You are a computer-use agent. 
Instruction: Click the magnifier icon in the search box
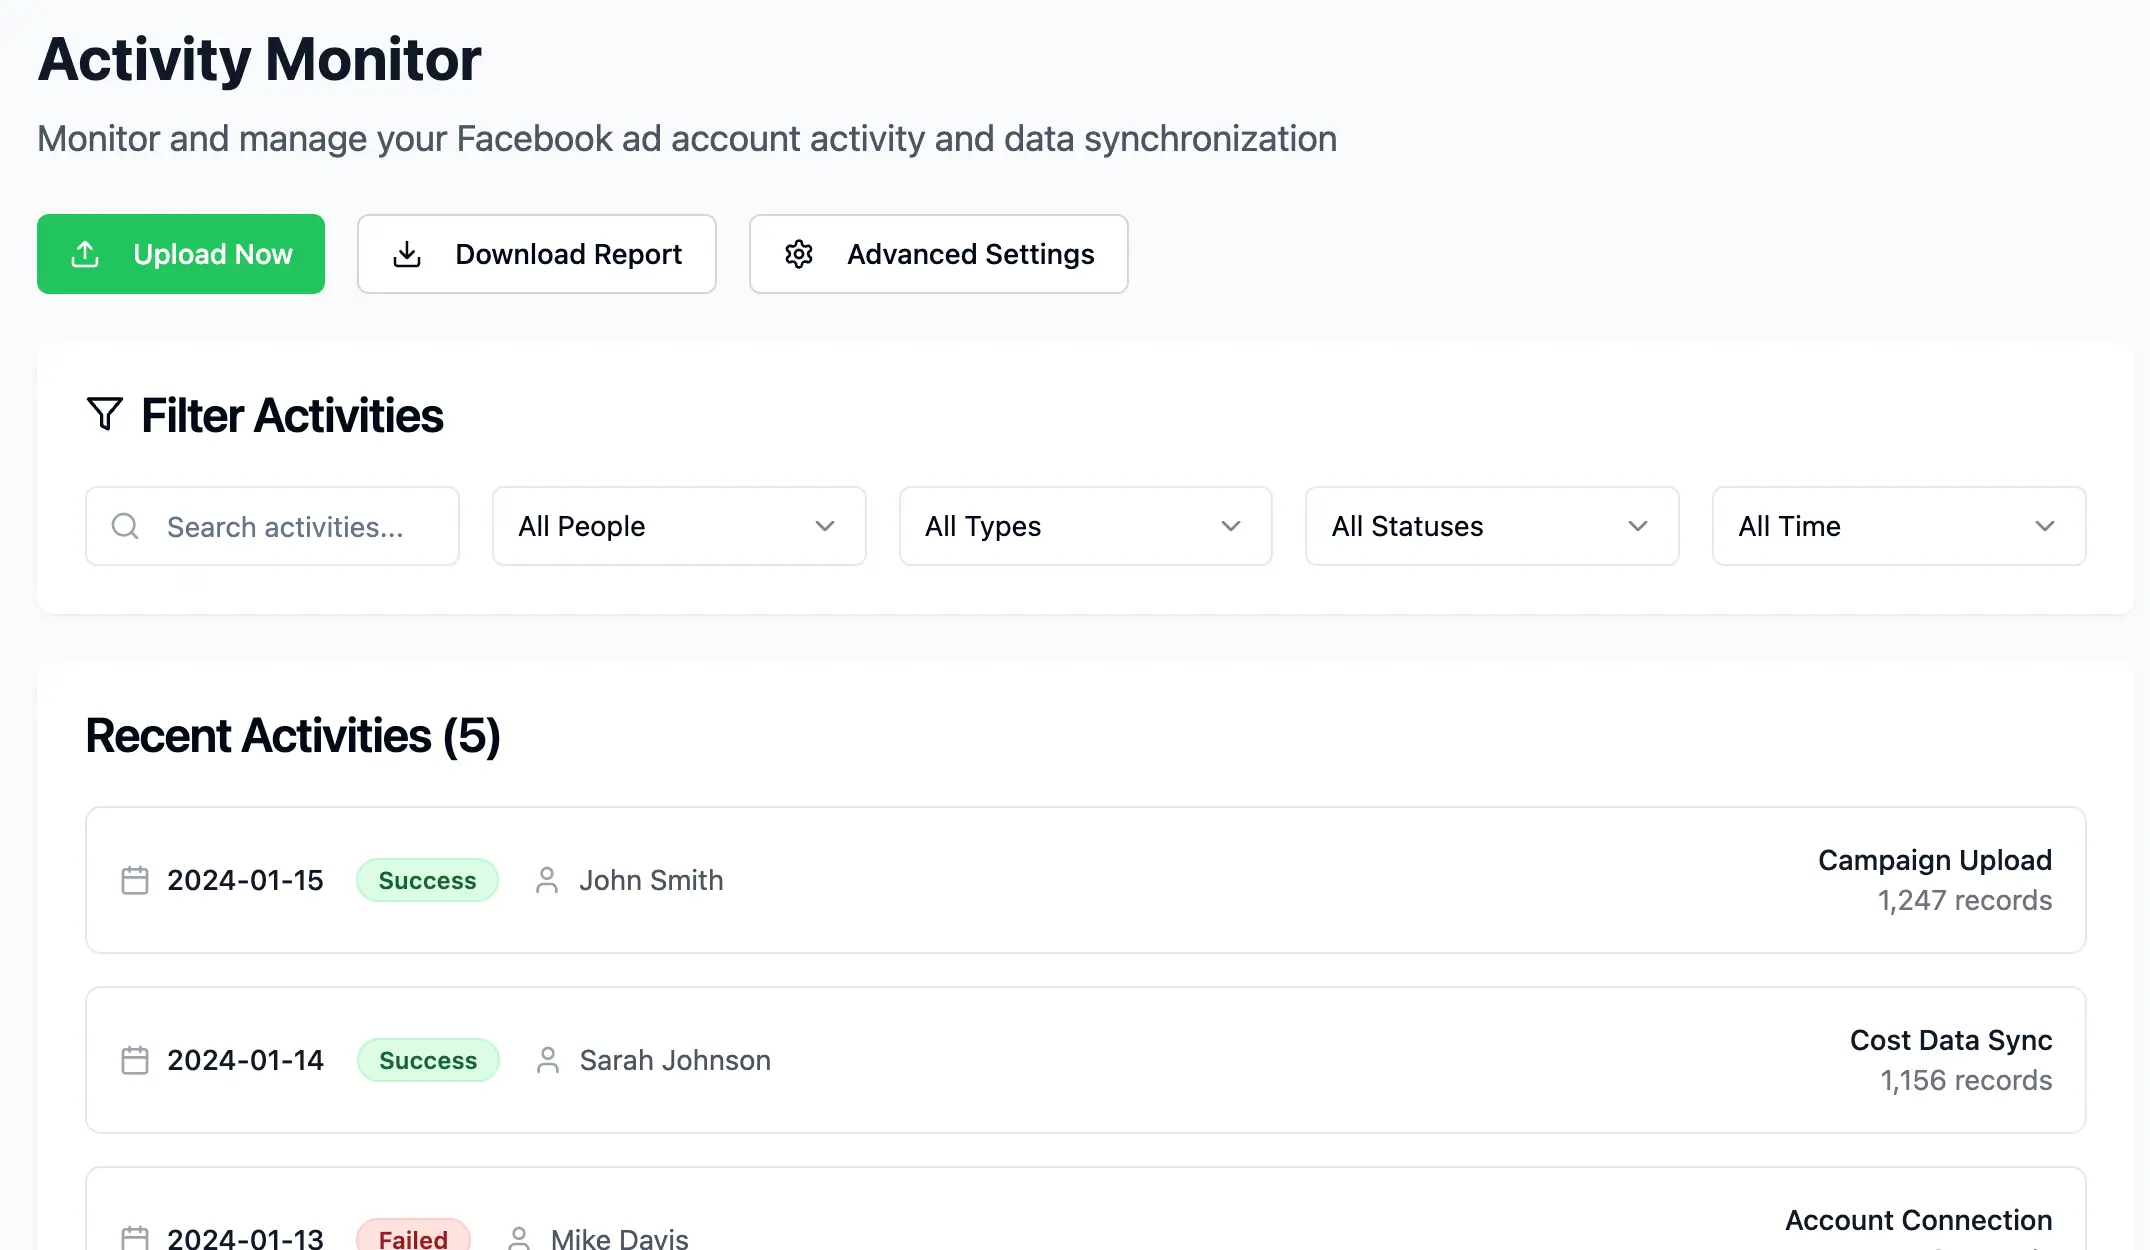(125, 526)
